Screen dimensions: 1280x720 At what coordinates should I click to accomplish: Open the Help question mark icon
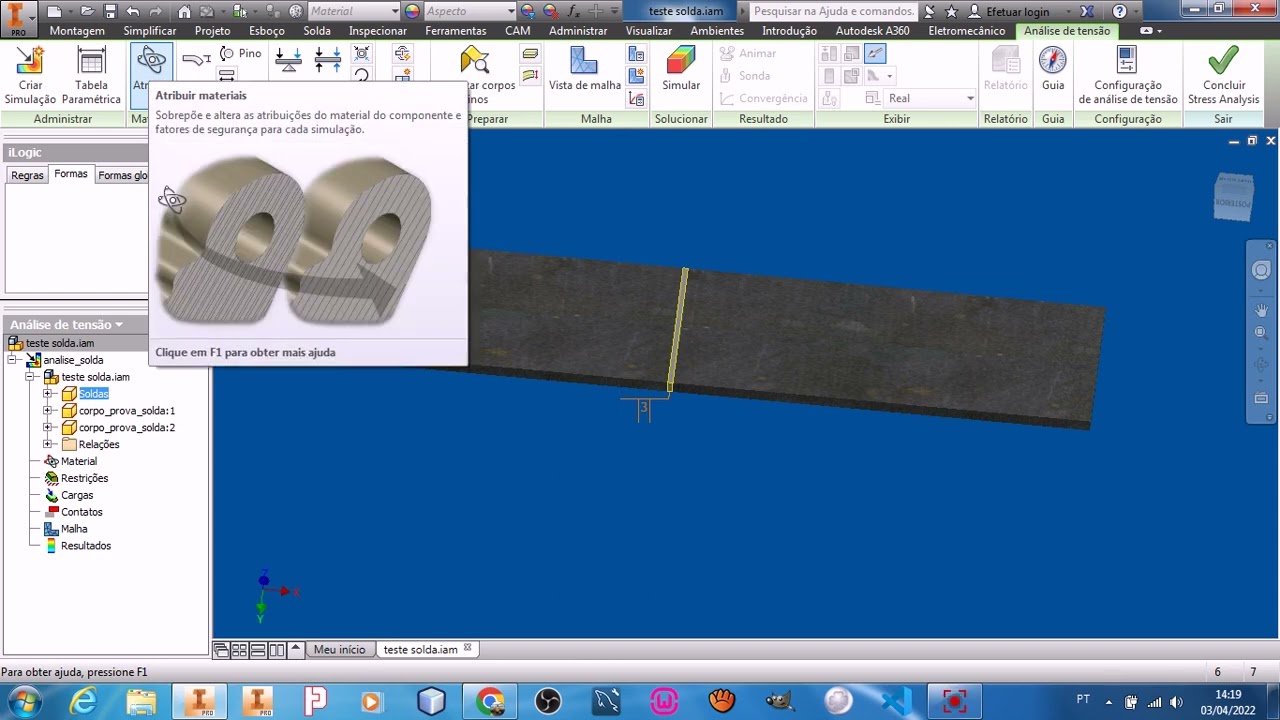pos(1119,11)
